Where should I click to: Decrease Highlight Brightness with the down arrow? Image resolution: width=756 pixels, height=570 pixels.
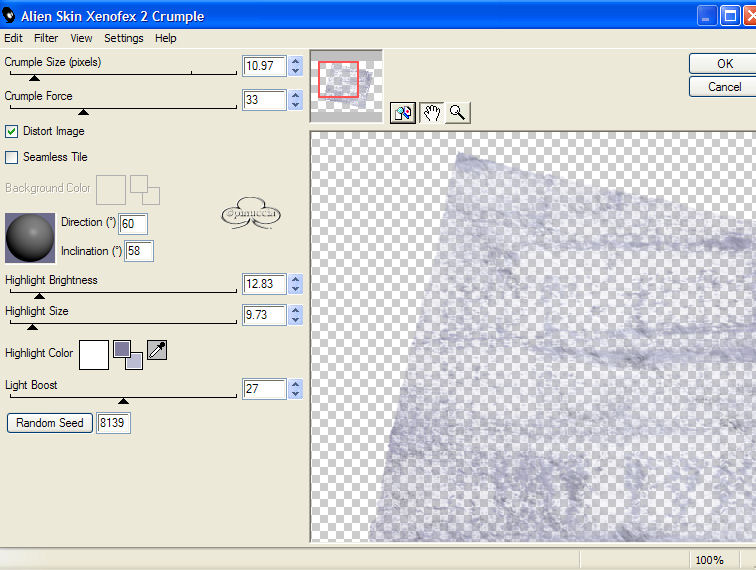296,288
